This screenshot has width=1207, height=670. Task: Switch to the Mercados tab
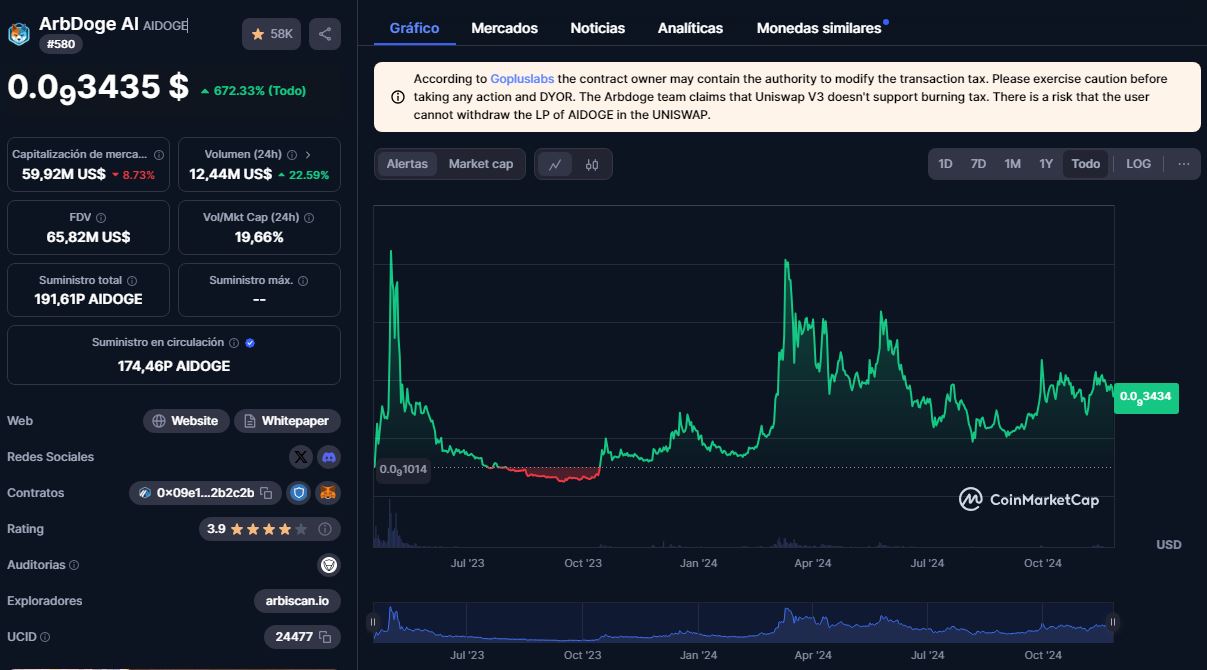[x=504, y=28]
